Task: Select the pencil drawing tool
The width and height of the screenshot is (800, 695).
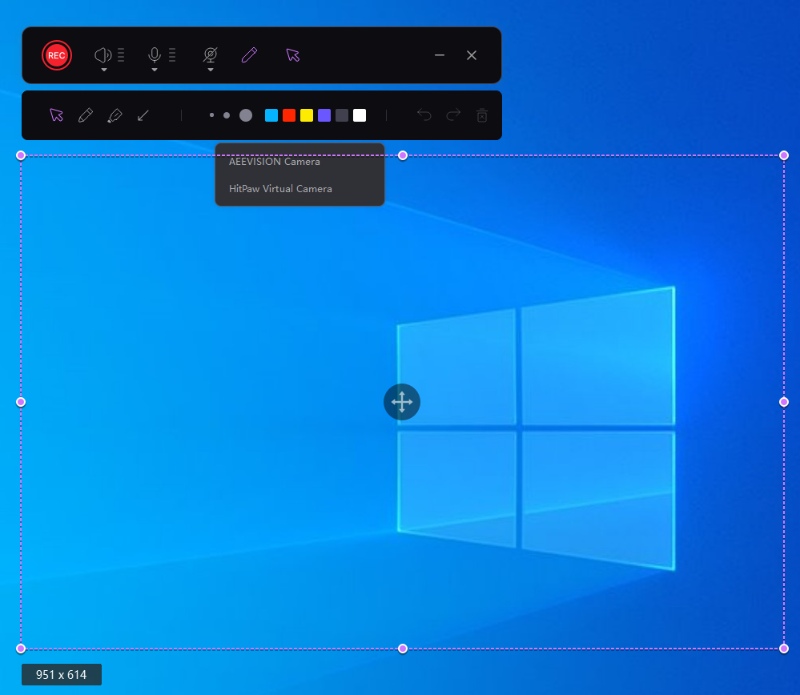Action: (x=85, y=115)
